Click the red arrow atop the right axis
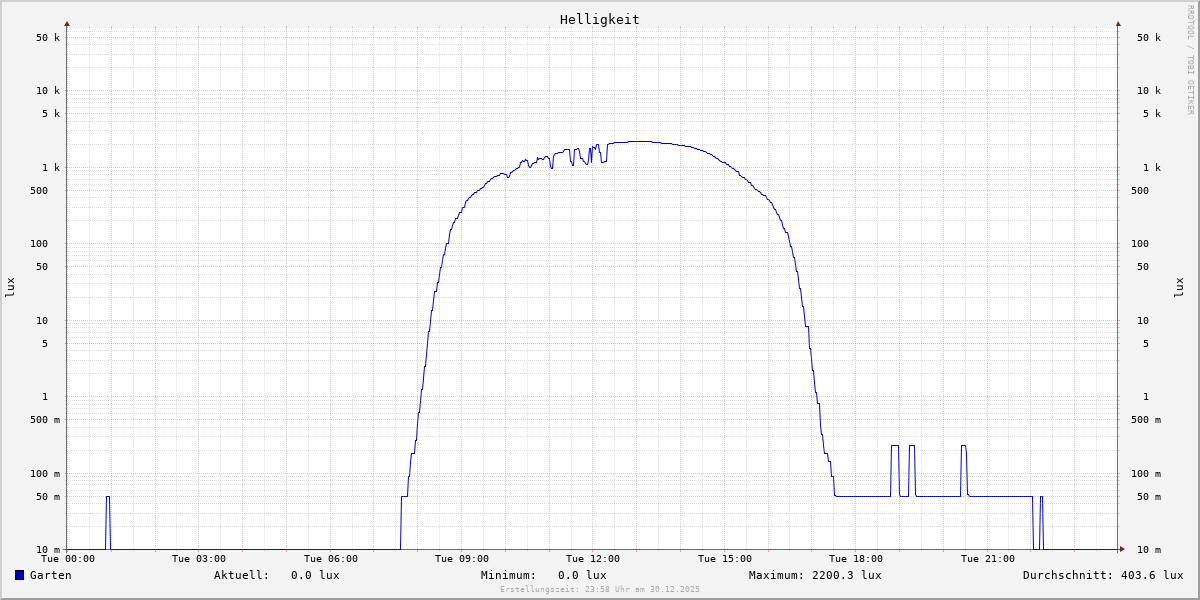 click(x=1118, y=23)
